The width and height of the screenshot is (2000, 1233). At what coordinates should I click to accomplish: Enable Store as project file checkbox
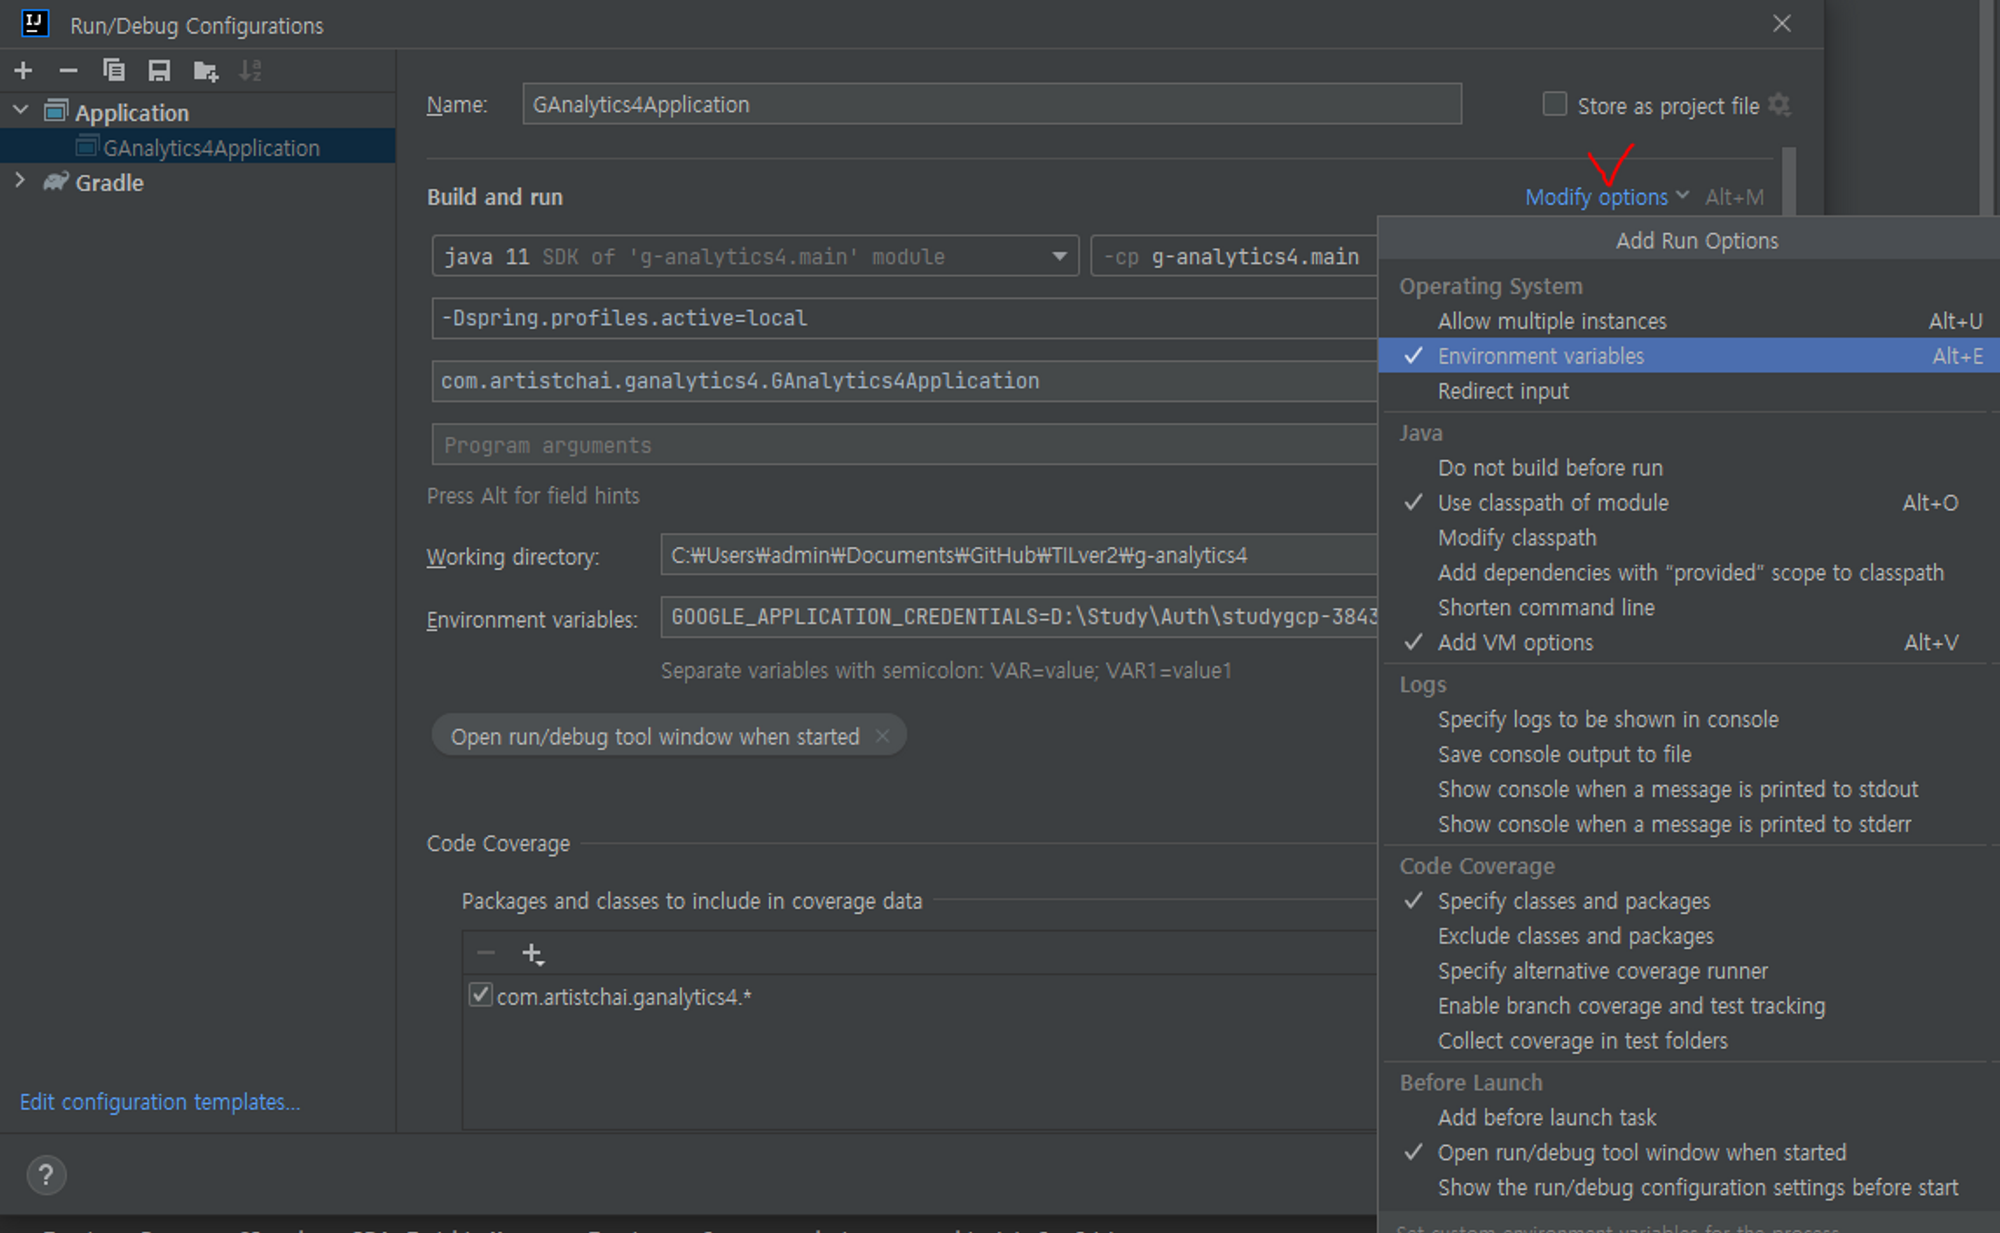point(1554,104)
